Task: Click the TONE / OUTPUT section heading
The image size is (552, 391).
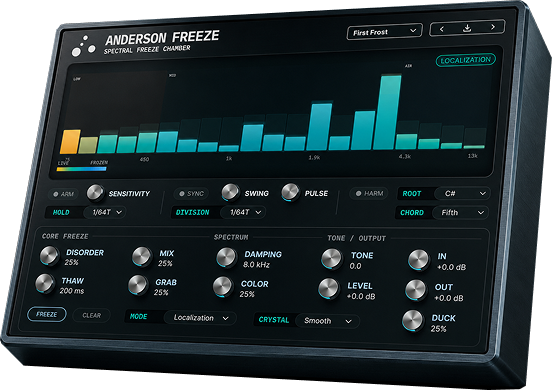Action: pyautogui.click(x=357, y=238)
